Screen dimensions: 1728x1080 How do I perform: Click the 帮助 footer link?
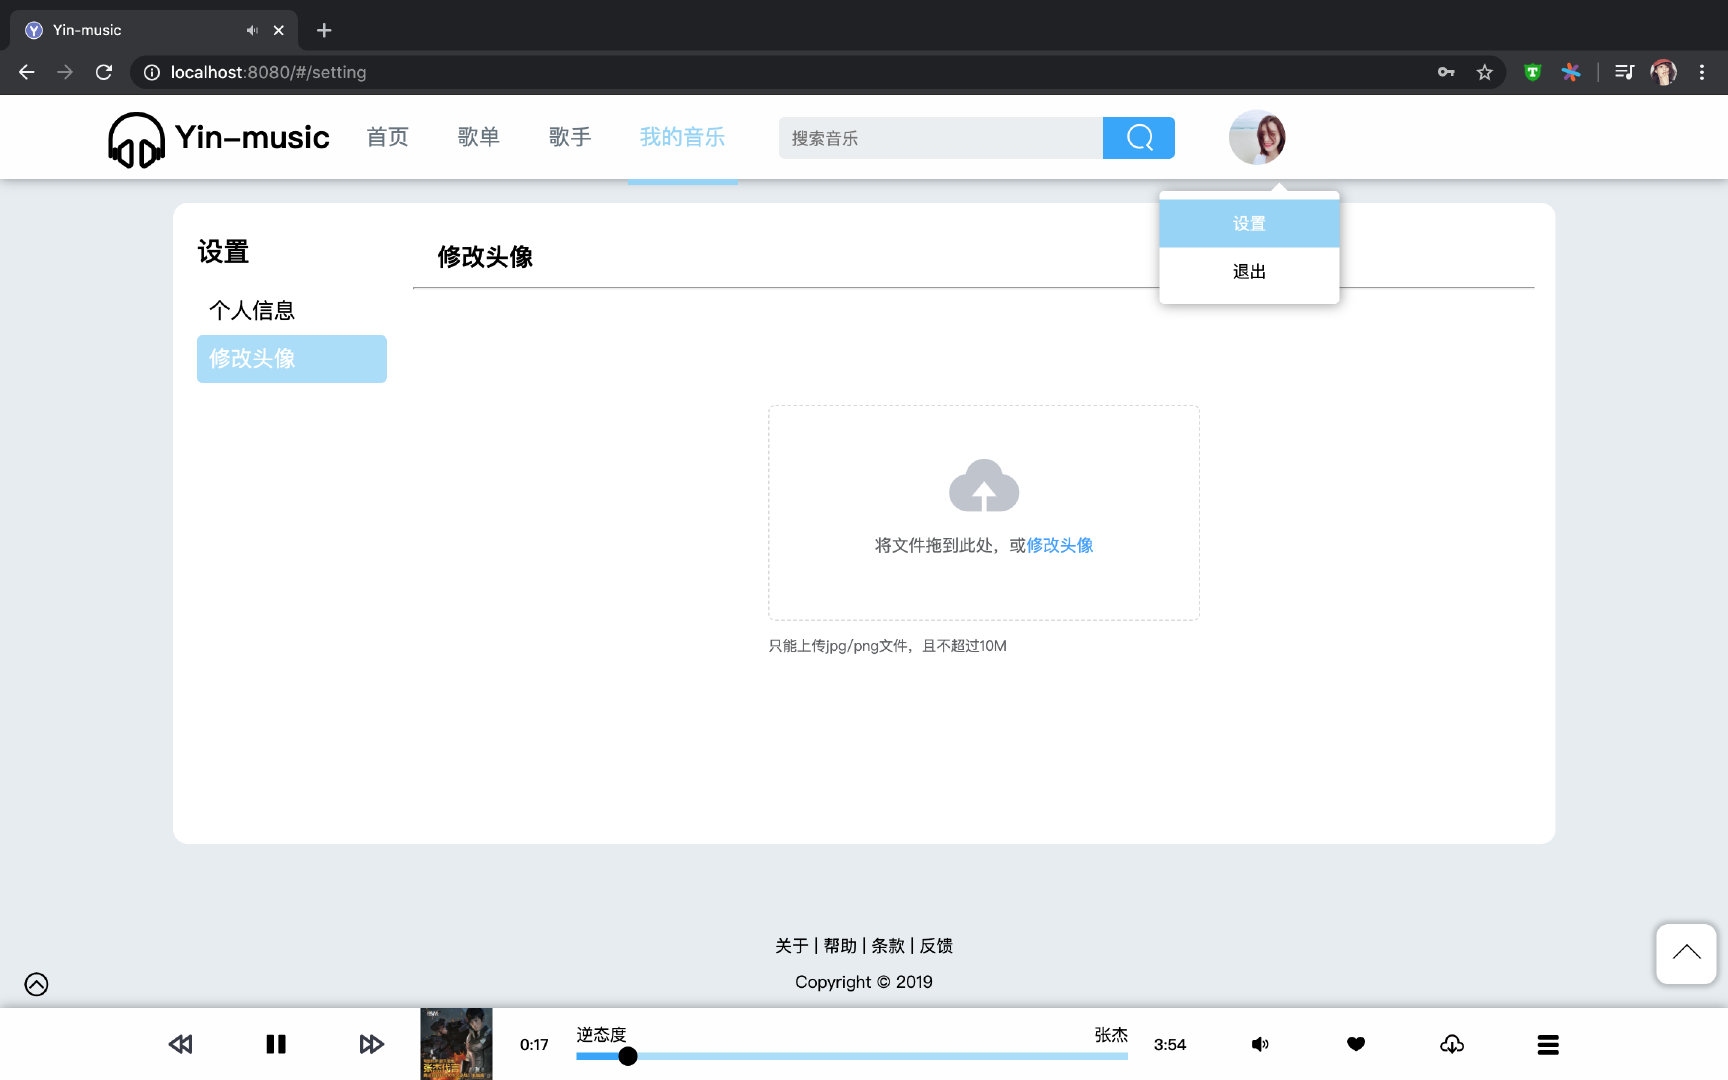pos(840,946)
